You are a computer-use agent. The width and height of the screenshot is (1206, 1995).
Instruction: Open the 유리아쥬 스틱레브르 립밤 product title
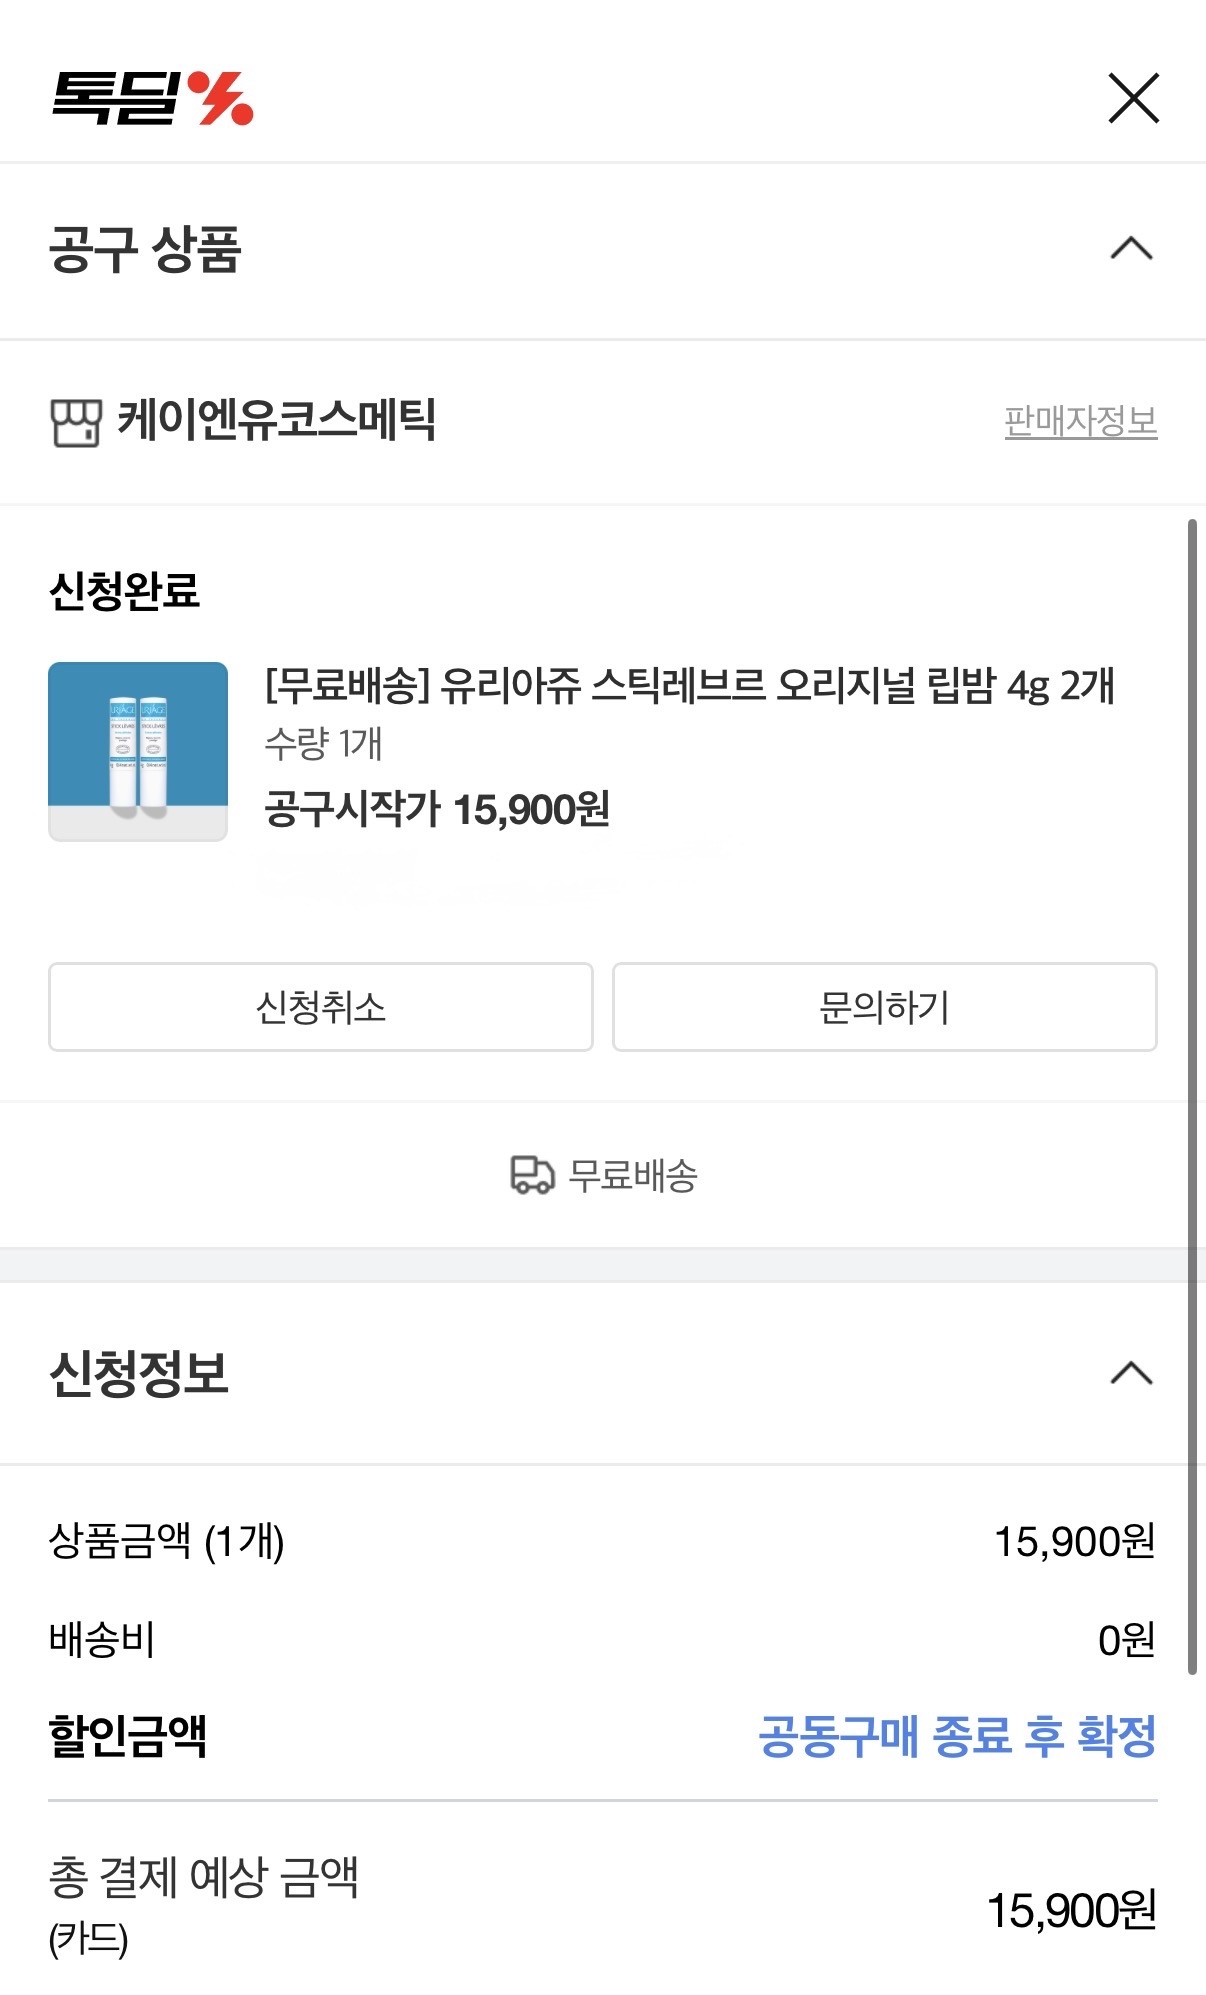(x=690, y=686)
